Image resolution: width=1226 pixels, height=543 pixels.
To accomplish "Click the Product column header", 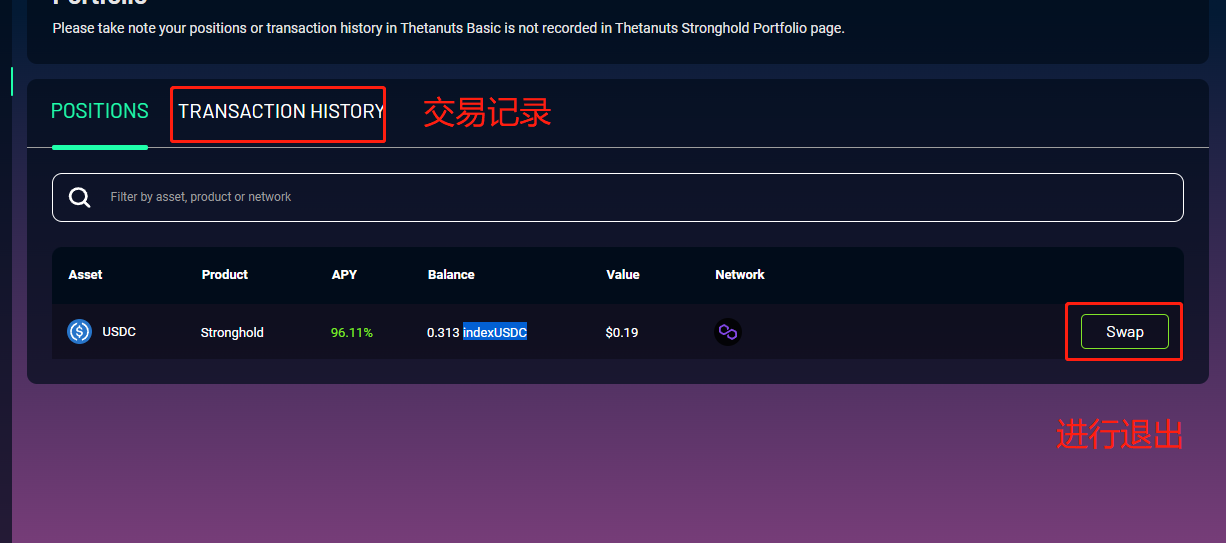I will [x=225, y=274].
